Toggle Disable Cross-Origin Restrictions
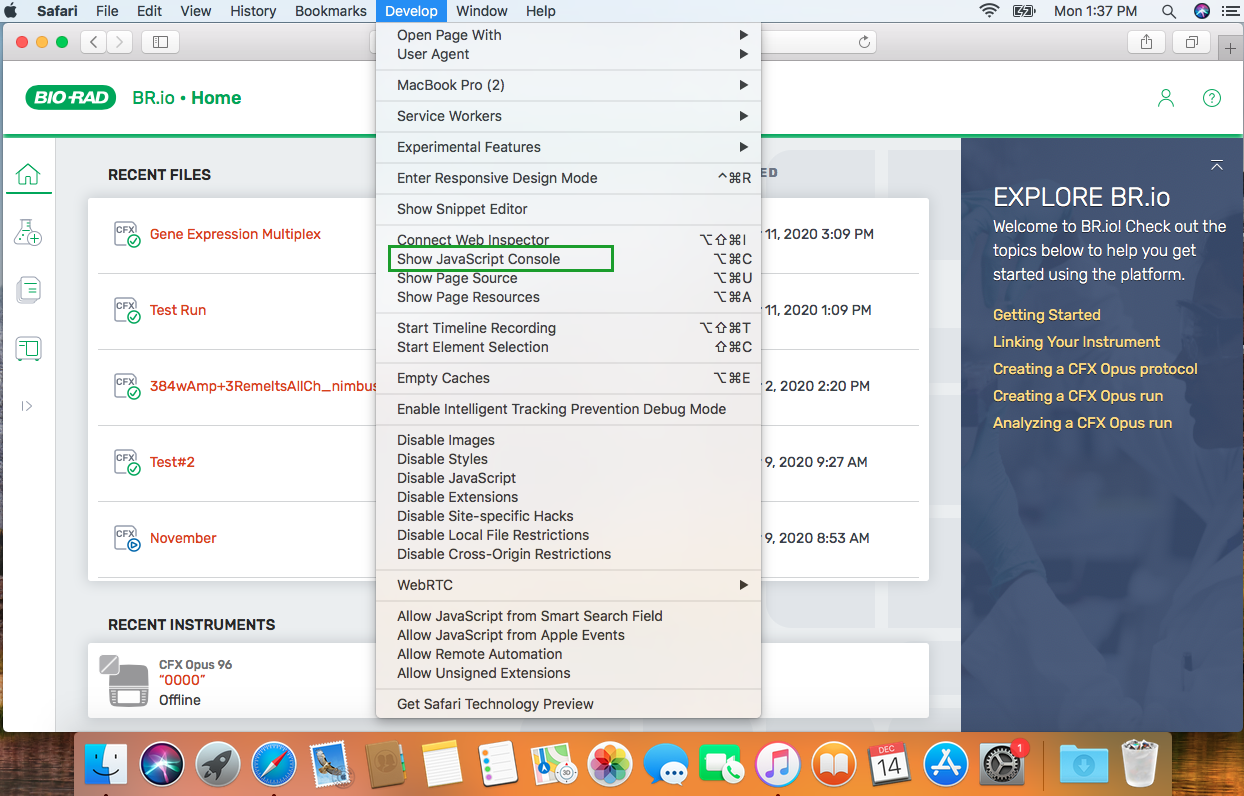Screen dimensions: 1244x796 tap(568, 554)
